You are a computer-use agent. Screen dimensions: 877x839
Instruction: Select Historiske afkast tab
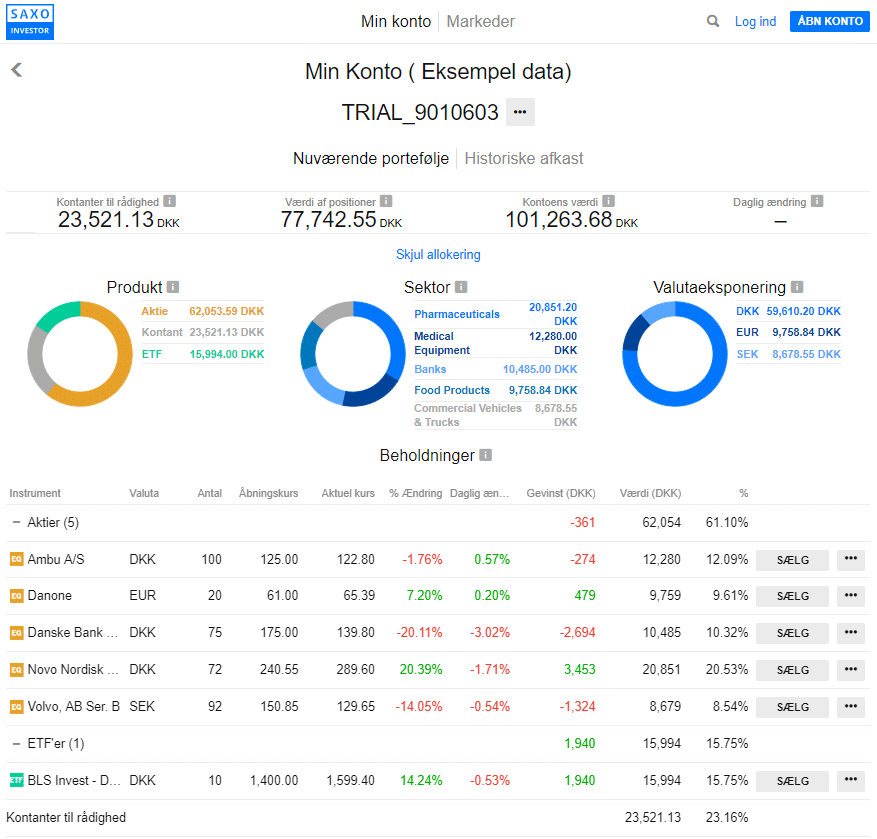pyautogui.click(x=524, y=158)
